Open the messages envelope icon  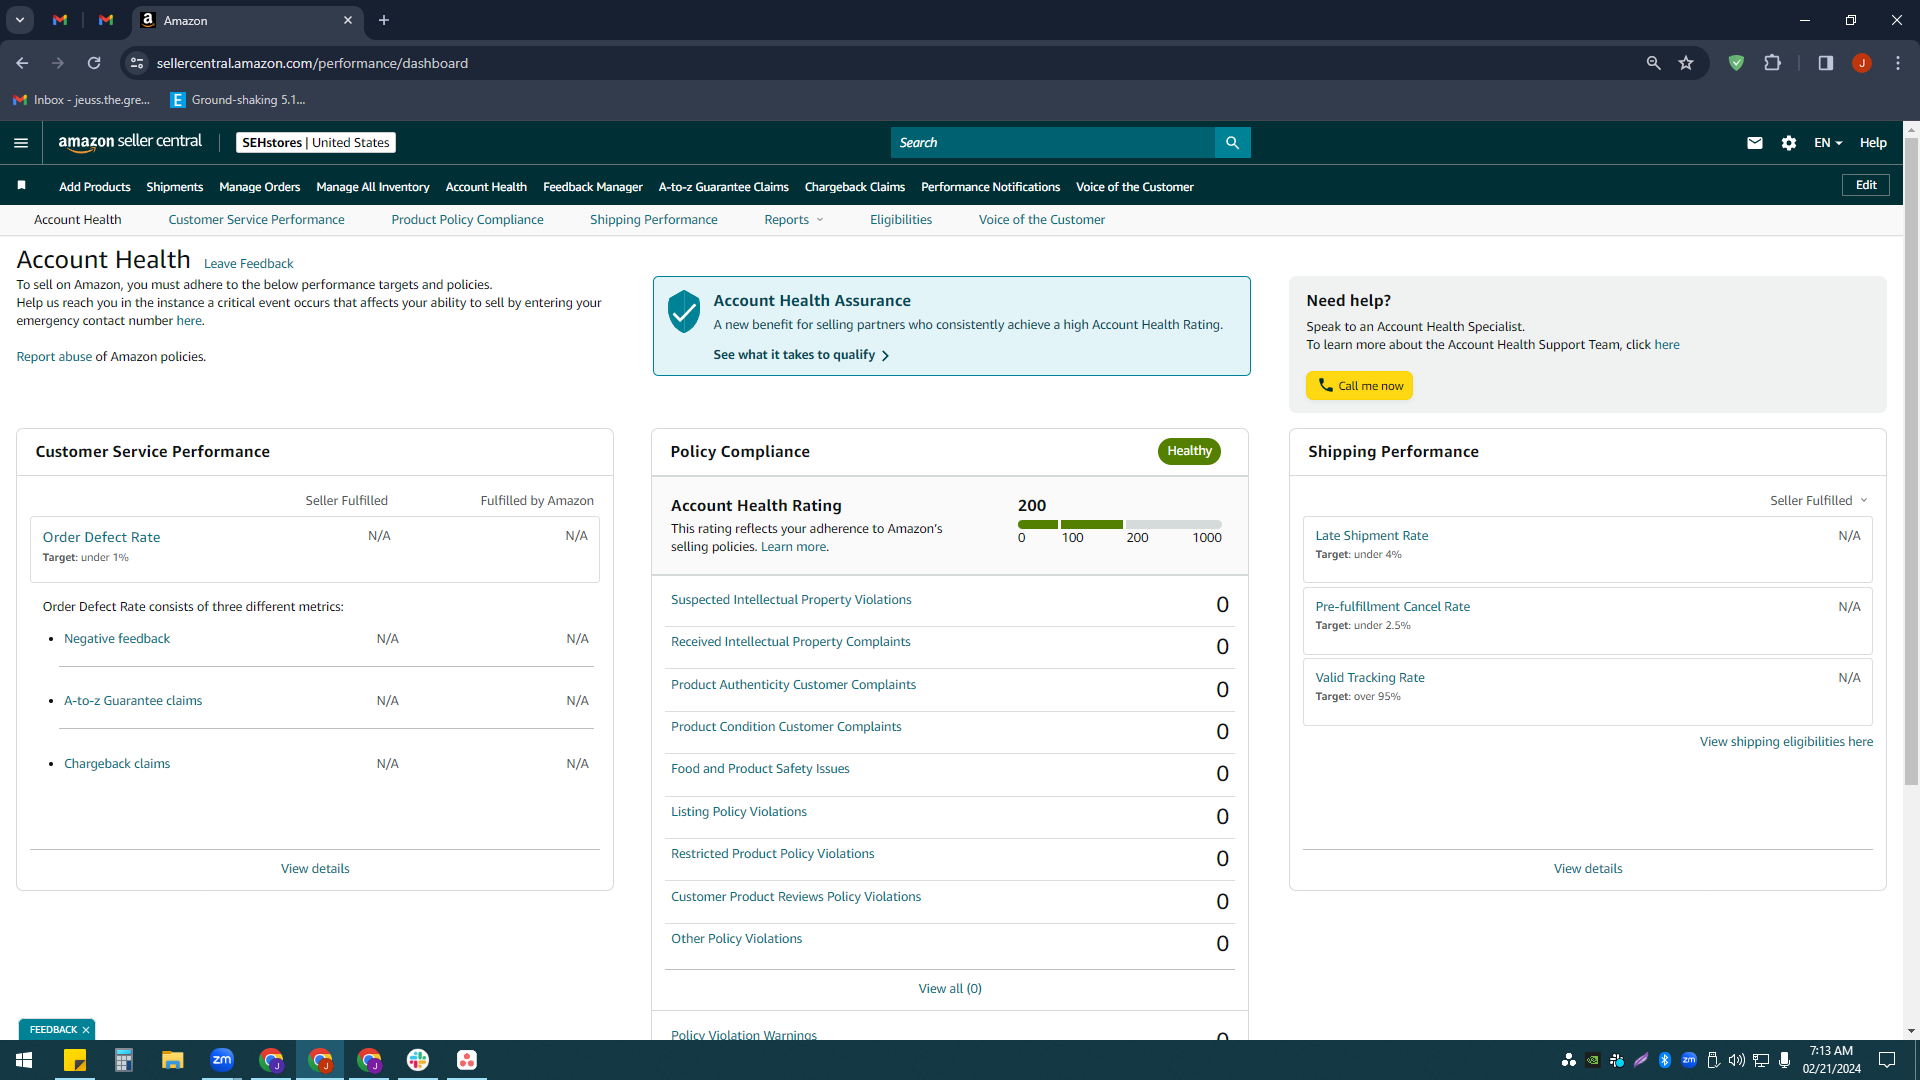(1754, 143)
